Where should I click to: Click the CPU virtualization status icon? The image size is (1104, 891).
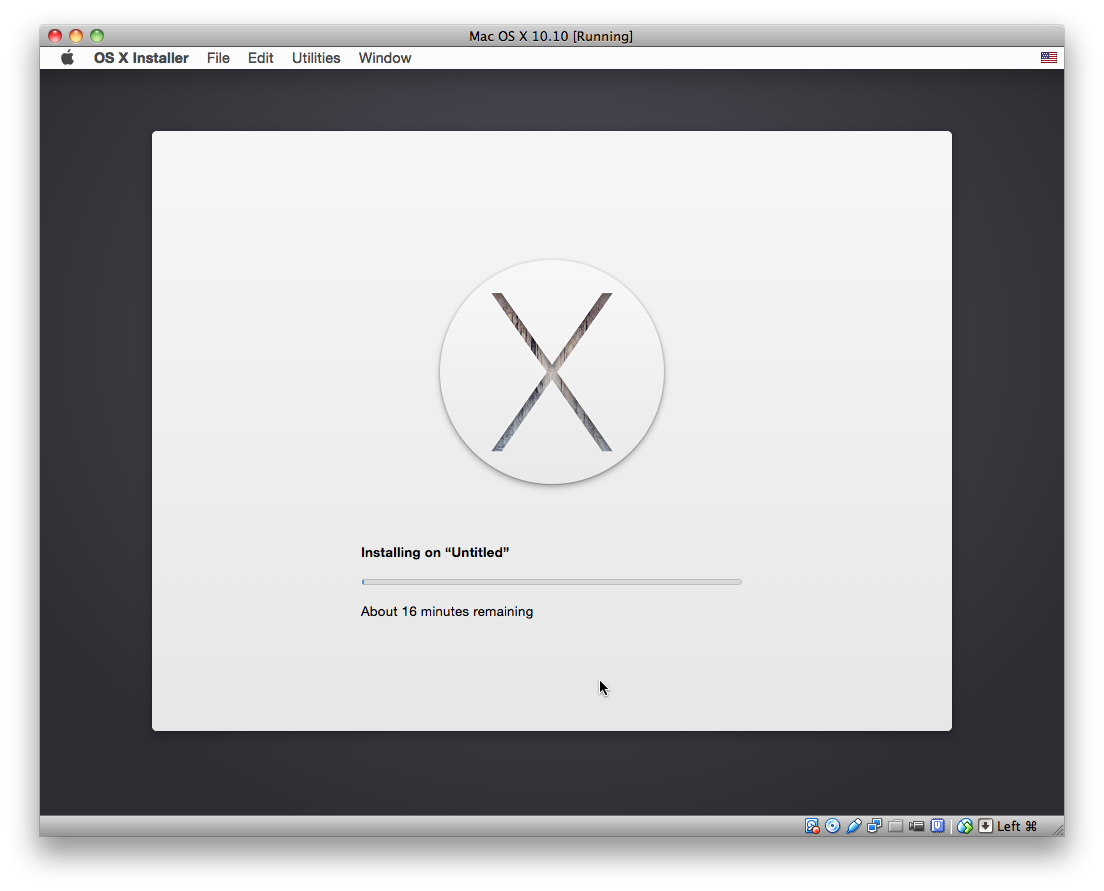point(937,825)
